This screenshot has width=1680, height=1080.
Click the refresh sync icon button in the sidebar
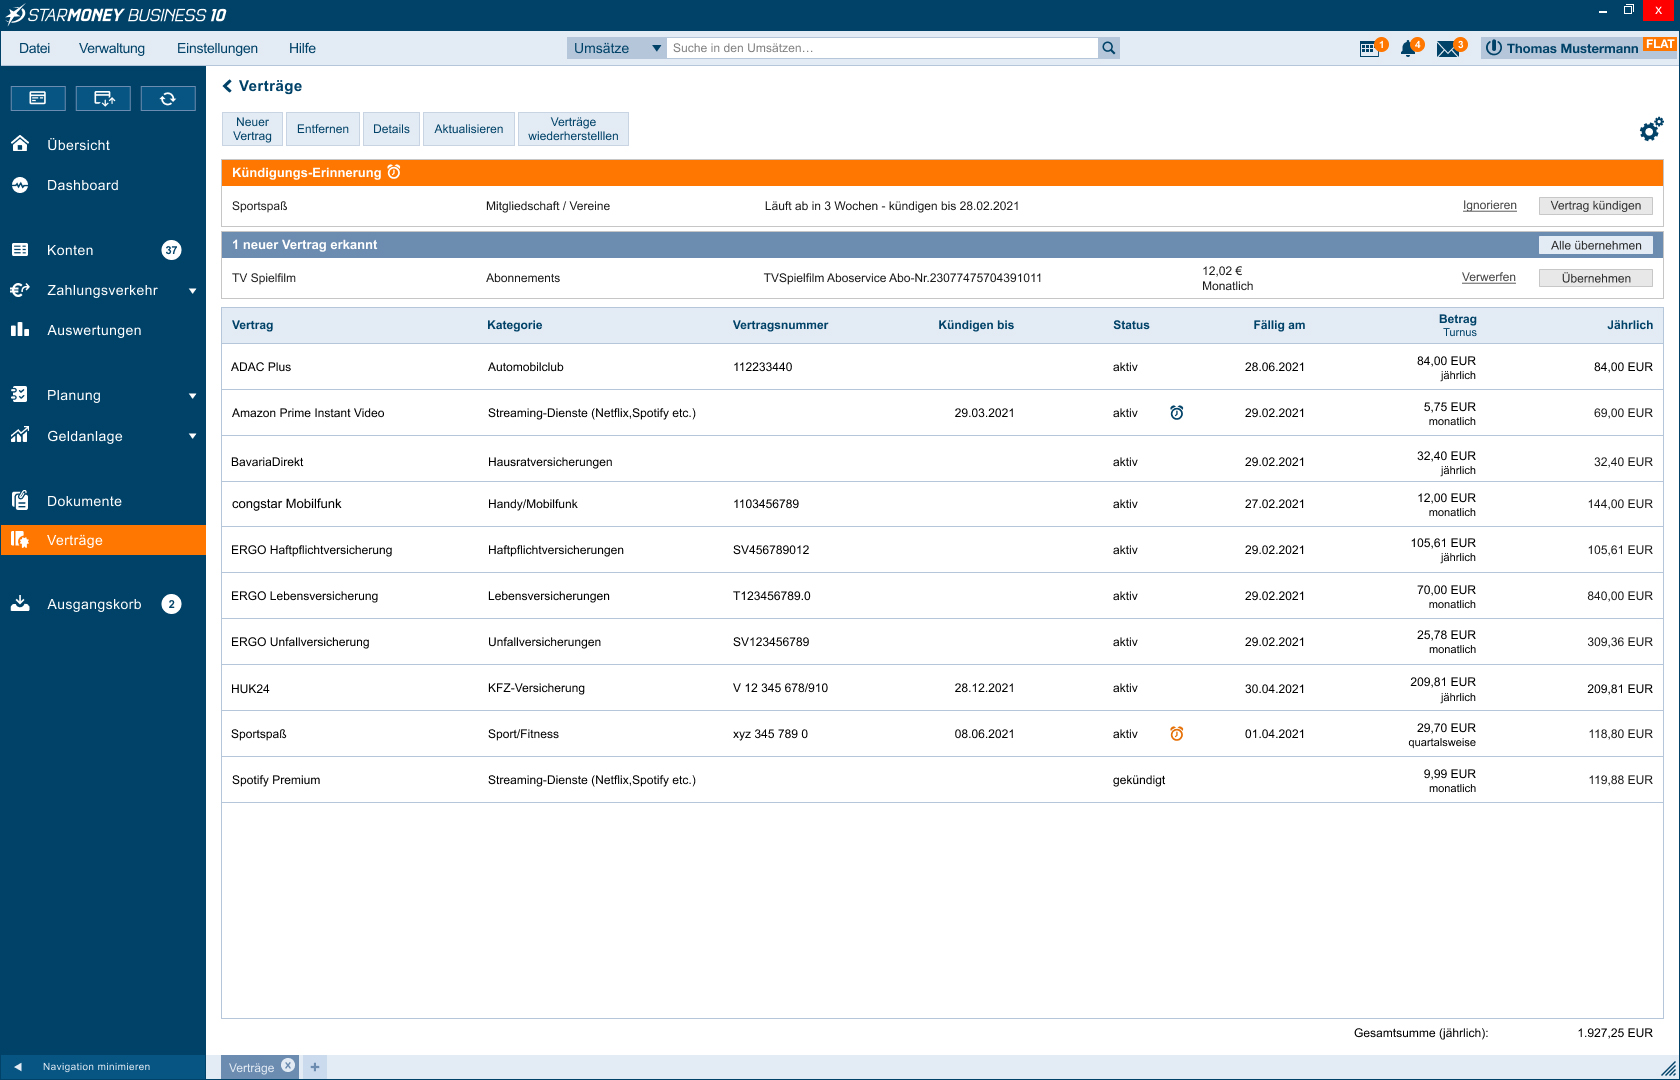(x=168, y=98)
